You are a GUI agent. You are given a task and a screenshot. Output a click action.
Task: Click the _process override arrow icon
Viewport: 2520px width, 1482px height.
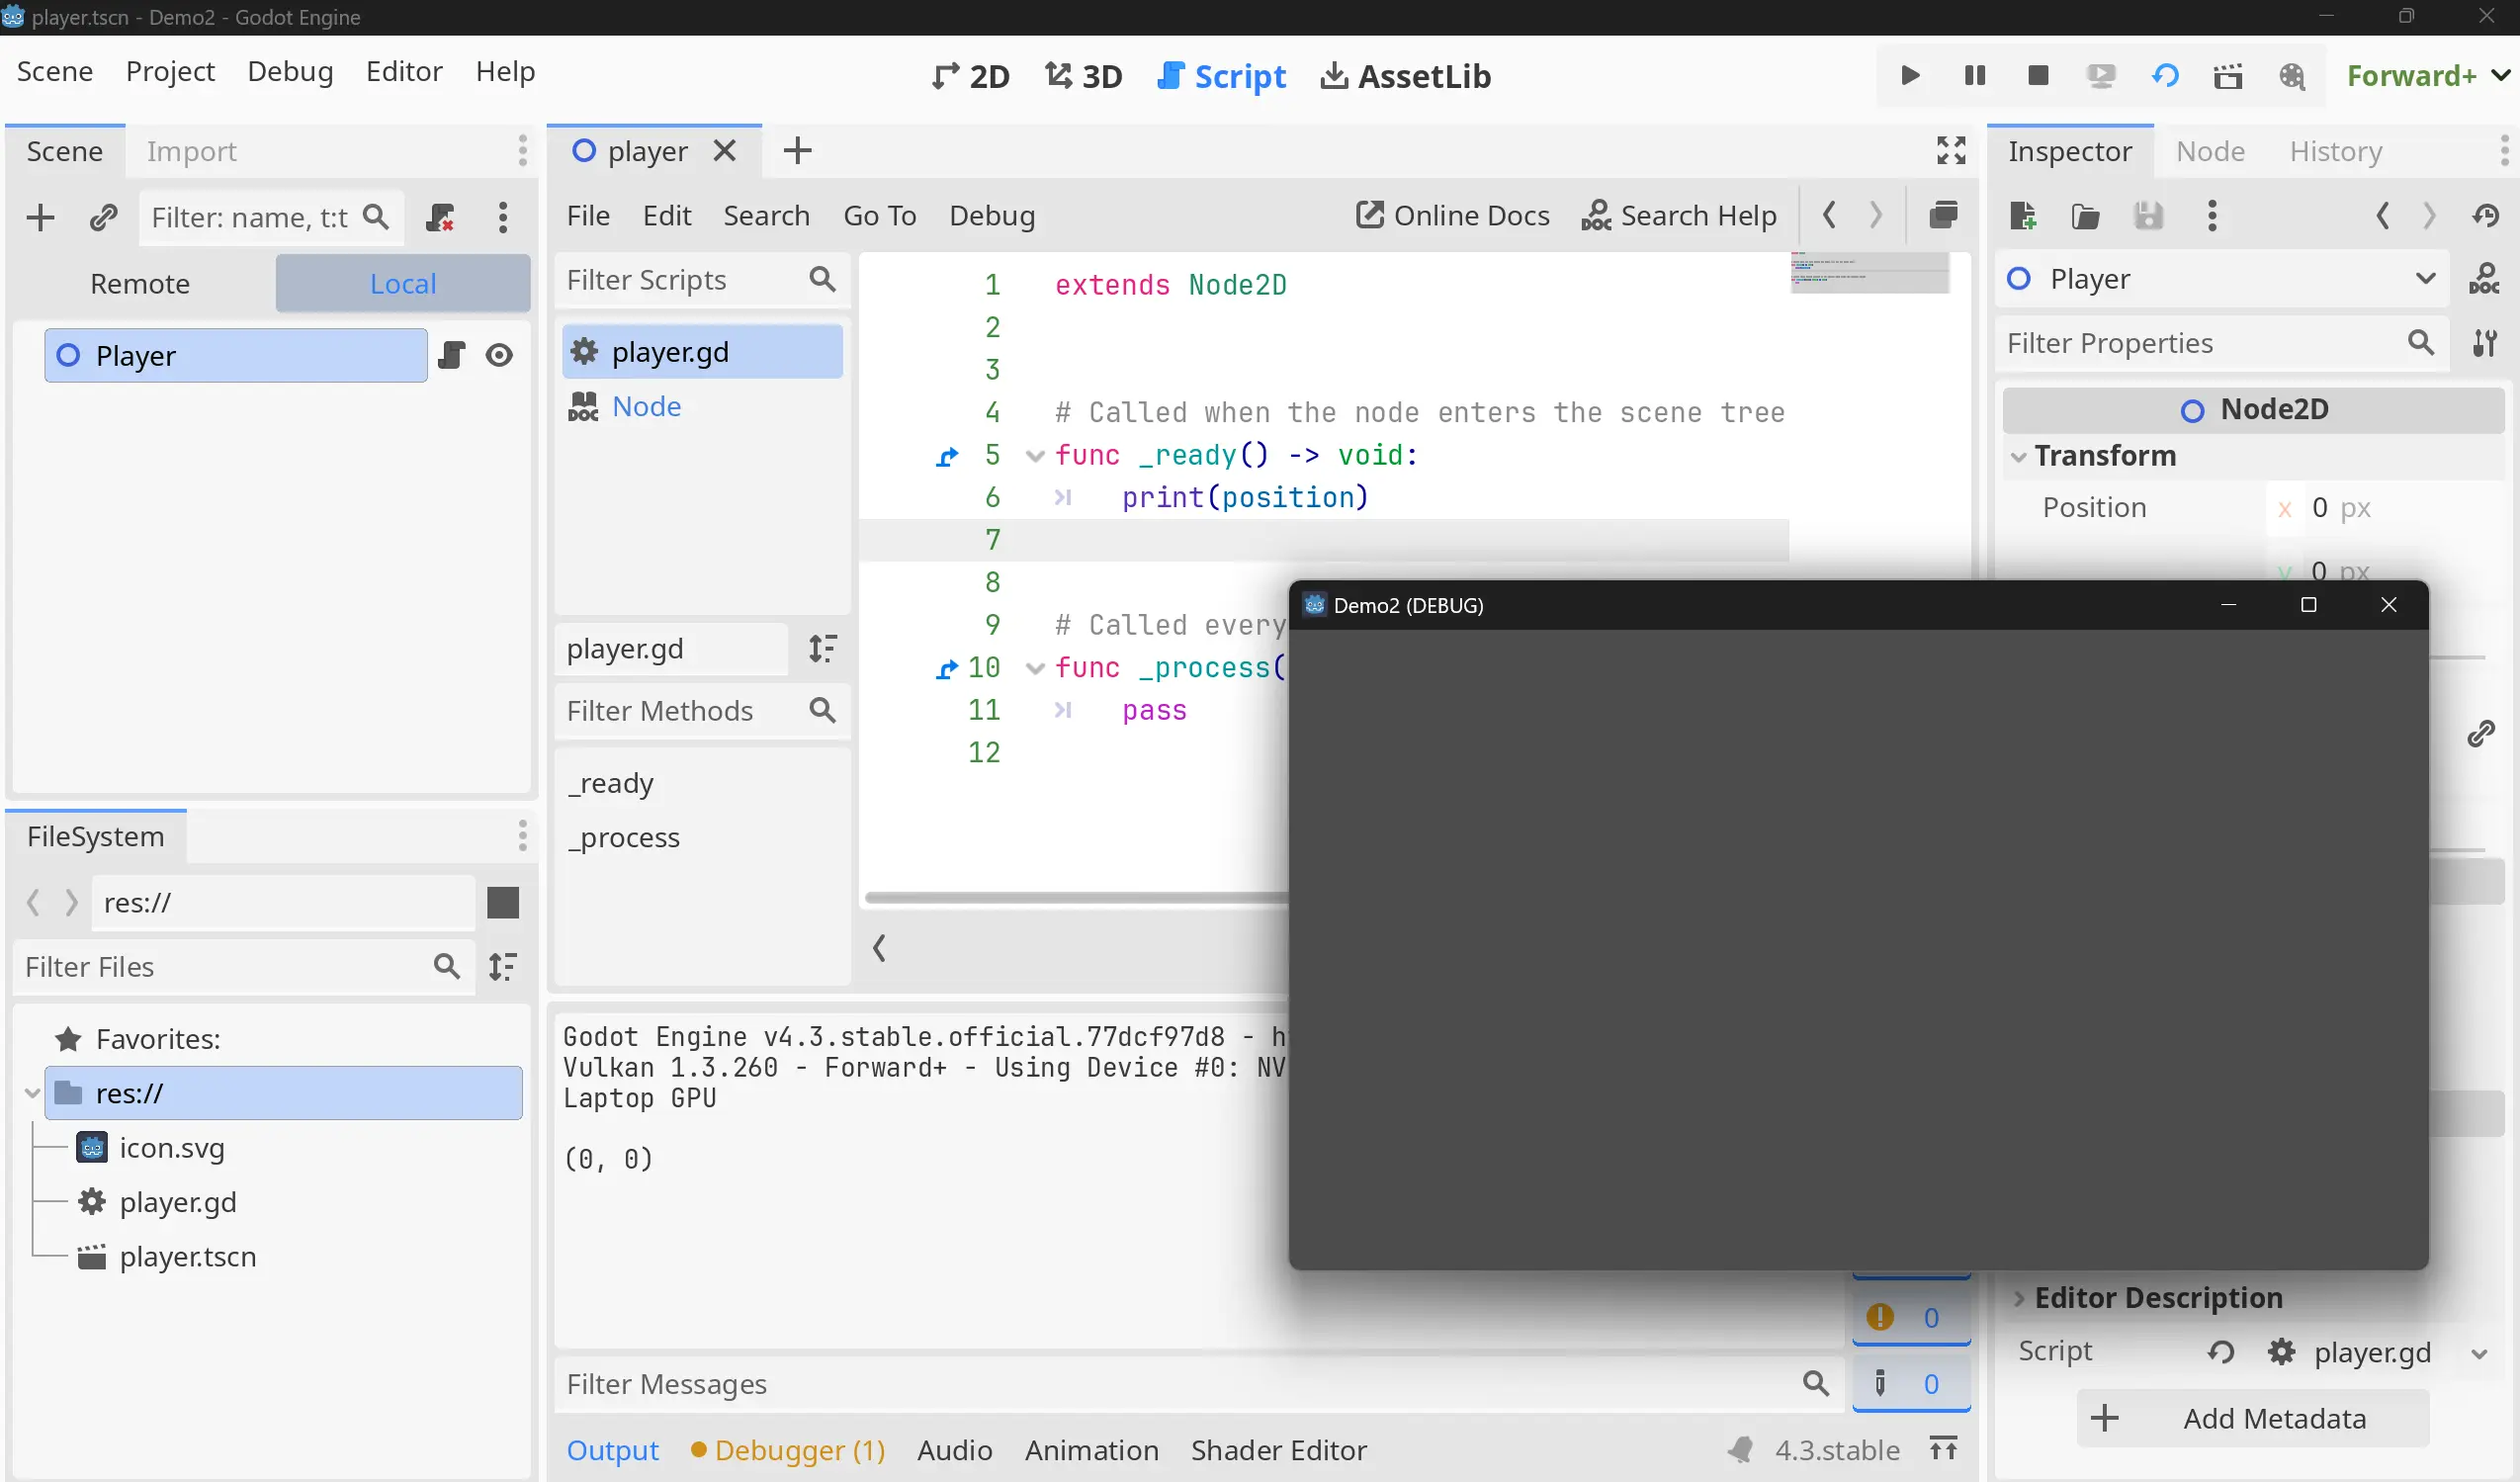pos(946,669)
